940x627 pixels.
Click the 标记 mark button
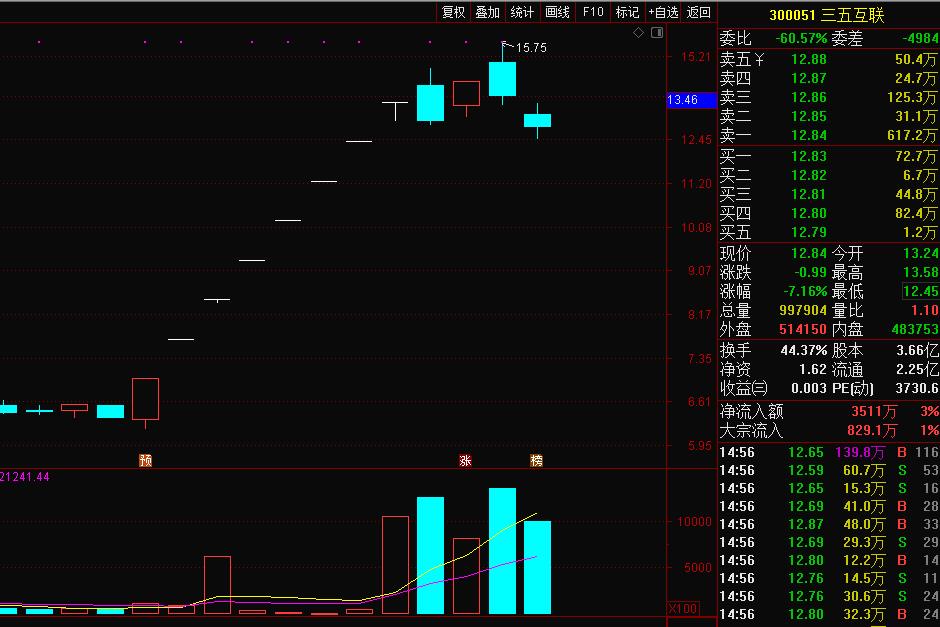click(x=627, y=12)
